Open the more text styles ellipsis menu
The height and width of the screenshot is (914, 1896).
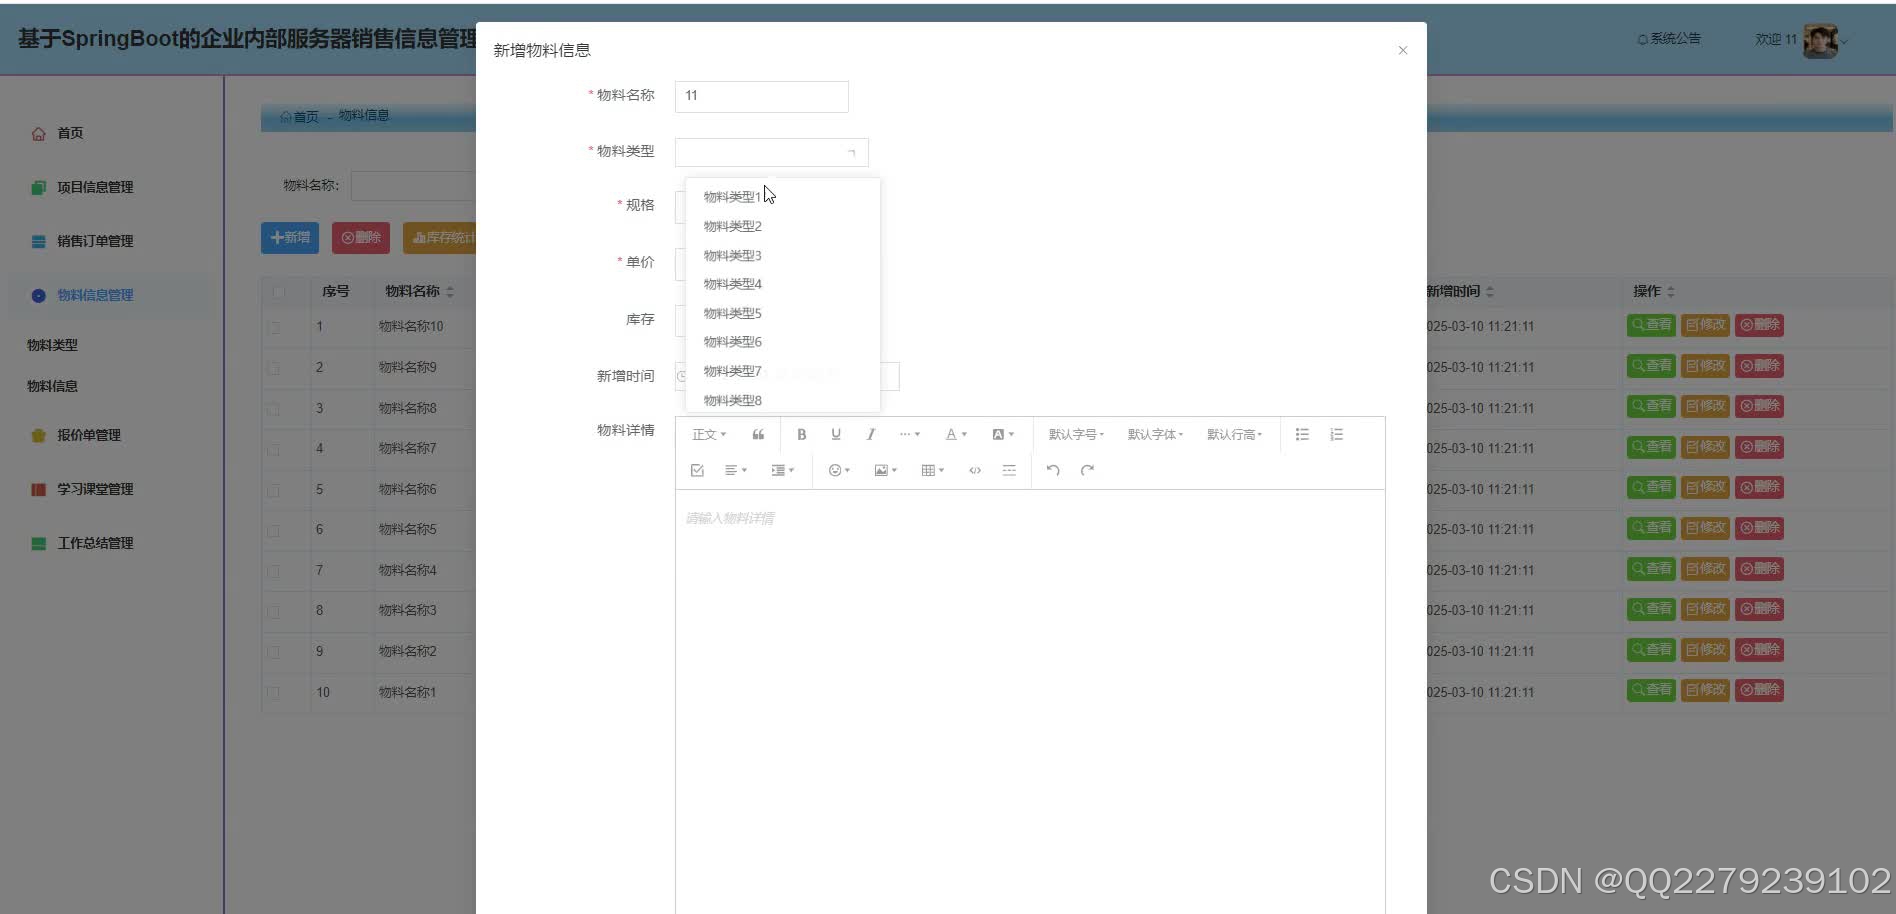[x=909, y=434]
